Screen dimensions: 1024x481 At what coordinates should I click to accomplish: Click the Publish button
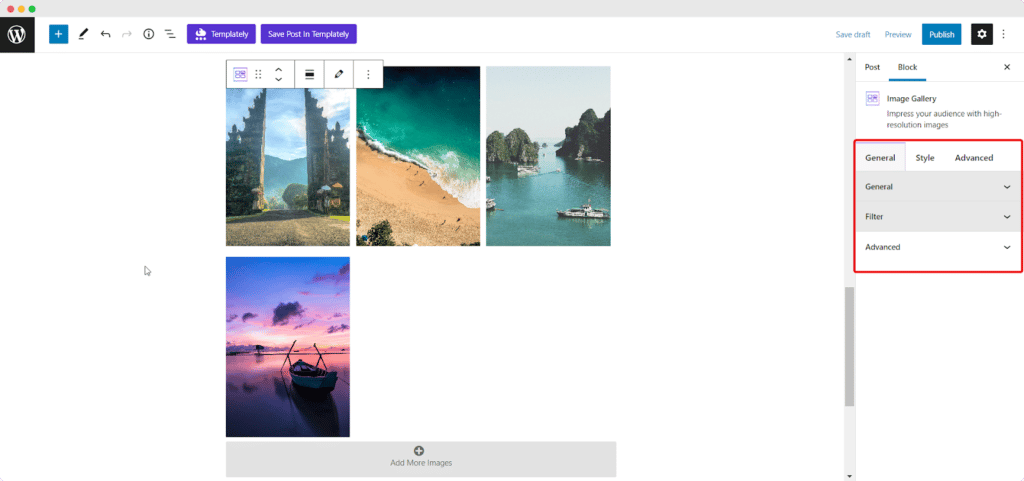[x=941, y=34]
